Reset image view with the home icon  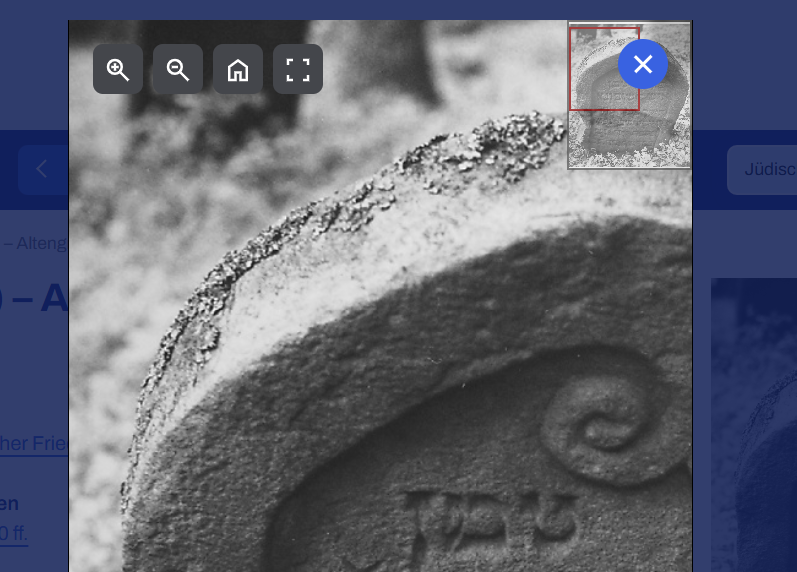click(x=238, y=69)
